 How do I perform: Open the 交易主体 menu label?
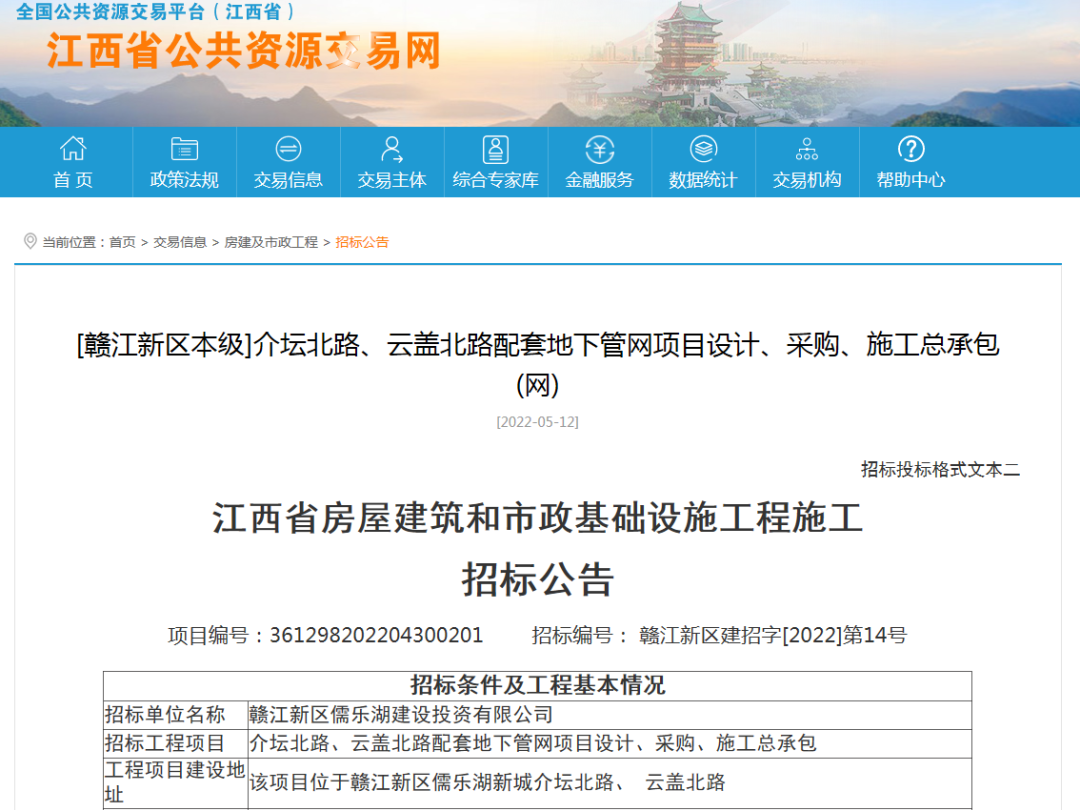392,180
